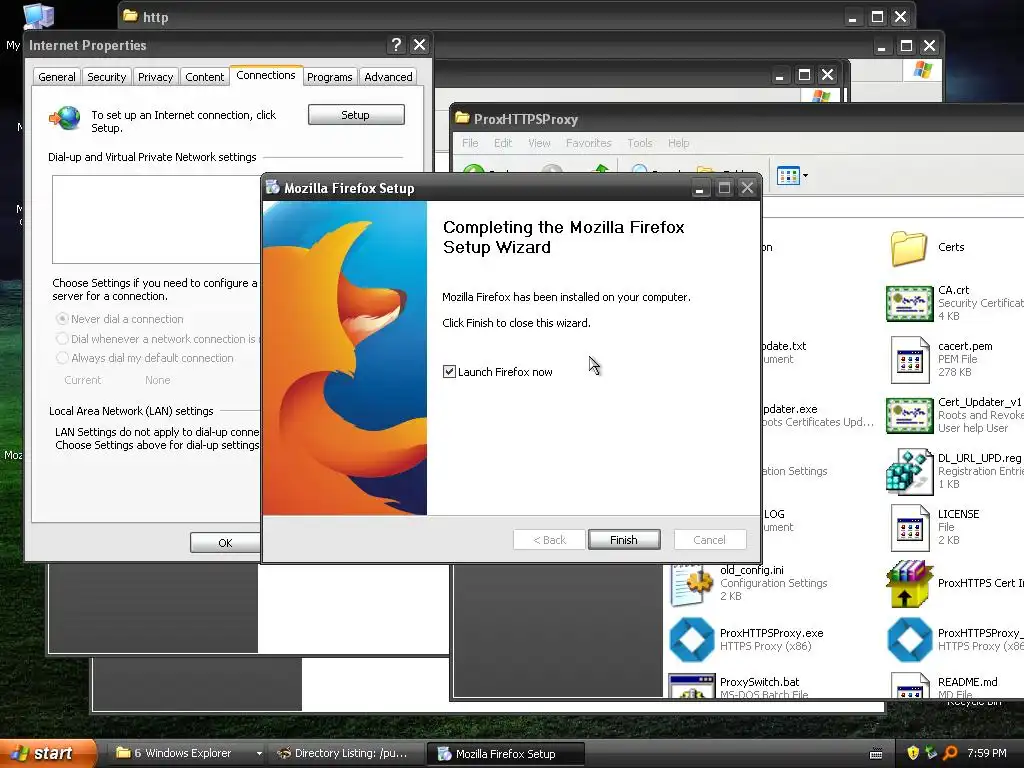This screenshot has height=768, width=1024.
Task: Select the Connections tab in Internet Properties
Action: point(266,75)
